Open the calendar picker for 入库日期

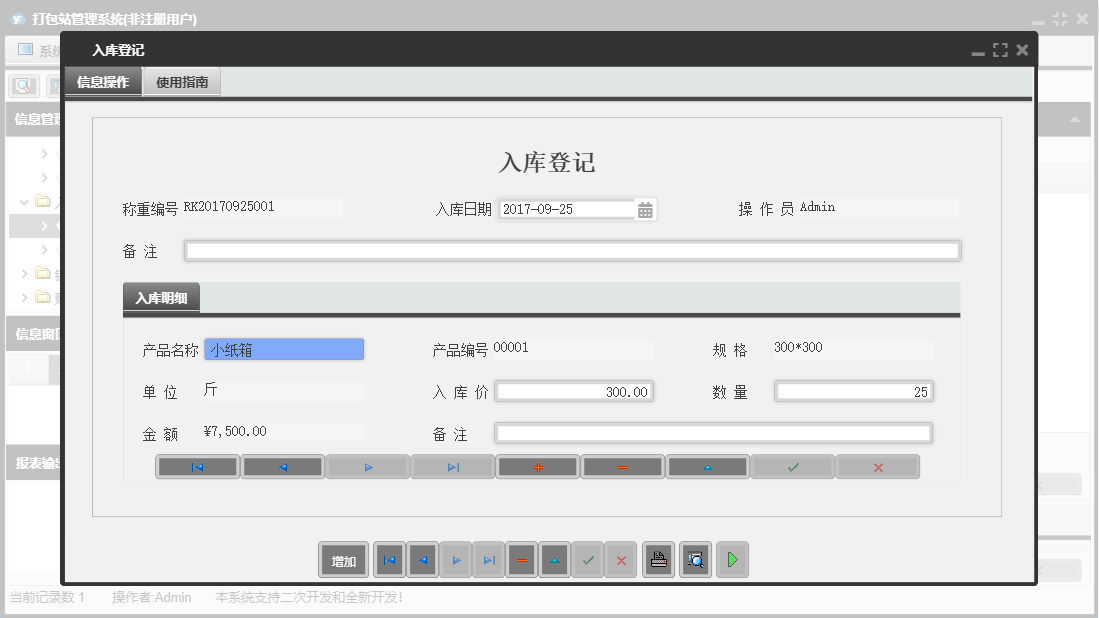click(x=647, y=209)
